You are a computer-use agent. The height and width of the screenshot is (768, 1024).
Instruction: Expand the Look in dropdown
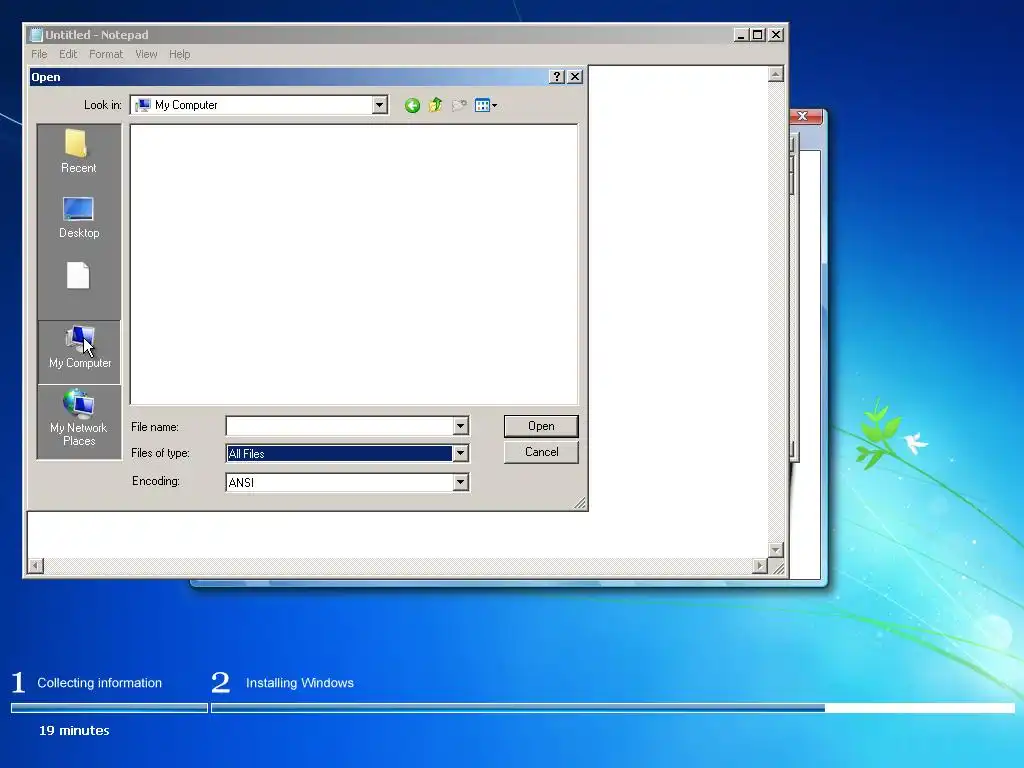(379, 105)
